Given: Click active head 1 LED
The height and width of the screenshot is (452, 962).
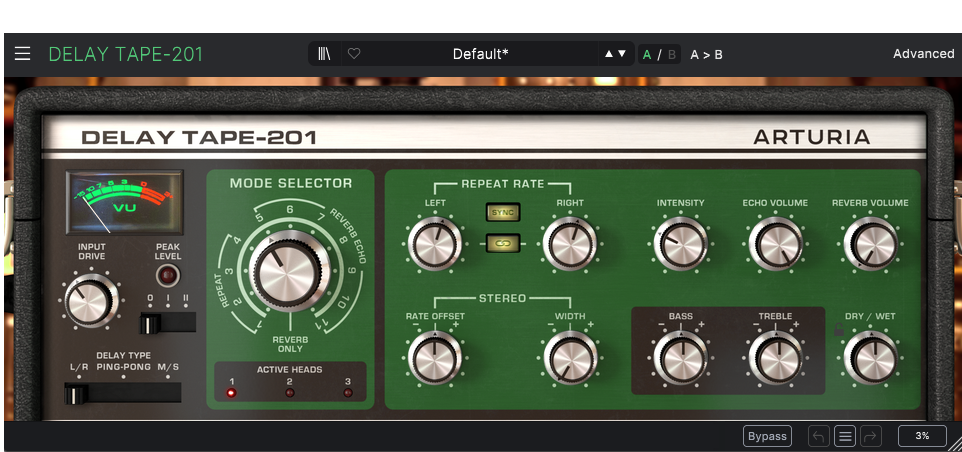Looking at the screenshot, I should click(x=231, y=393).
